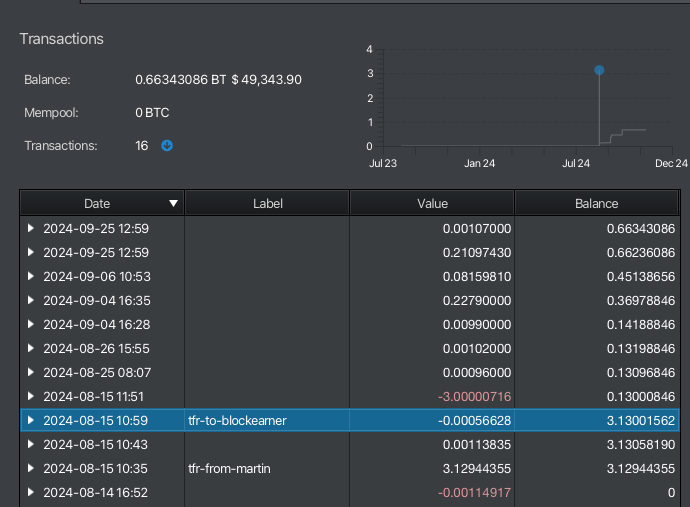
Task: Expand the tfr-to-blockearner transaction row
Action: pyautogui.click(x=31, y=420)
